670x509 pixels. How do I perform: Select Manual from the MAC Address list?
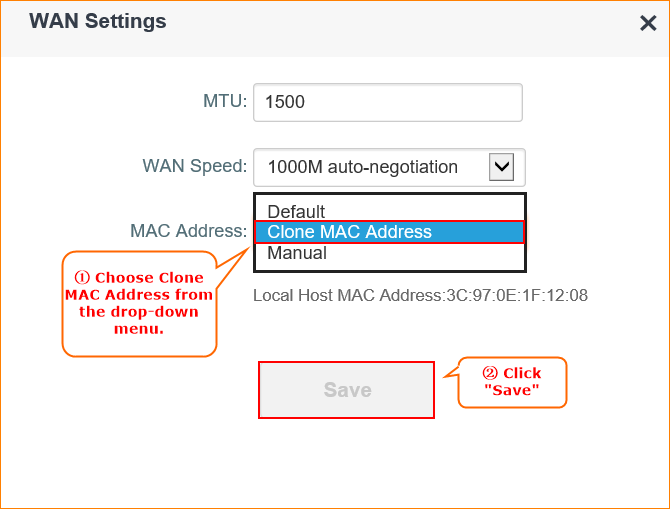[x=297, y=253]
